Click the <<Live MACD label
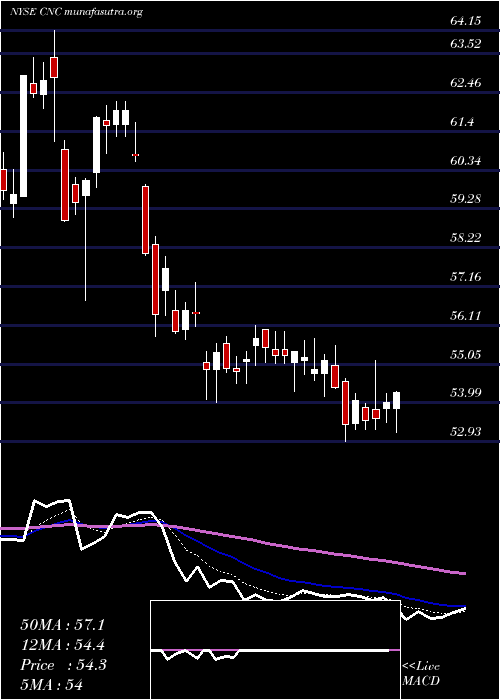Screen dimensions: 500x700 [421, 674]
